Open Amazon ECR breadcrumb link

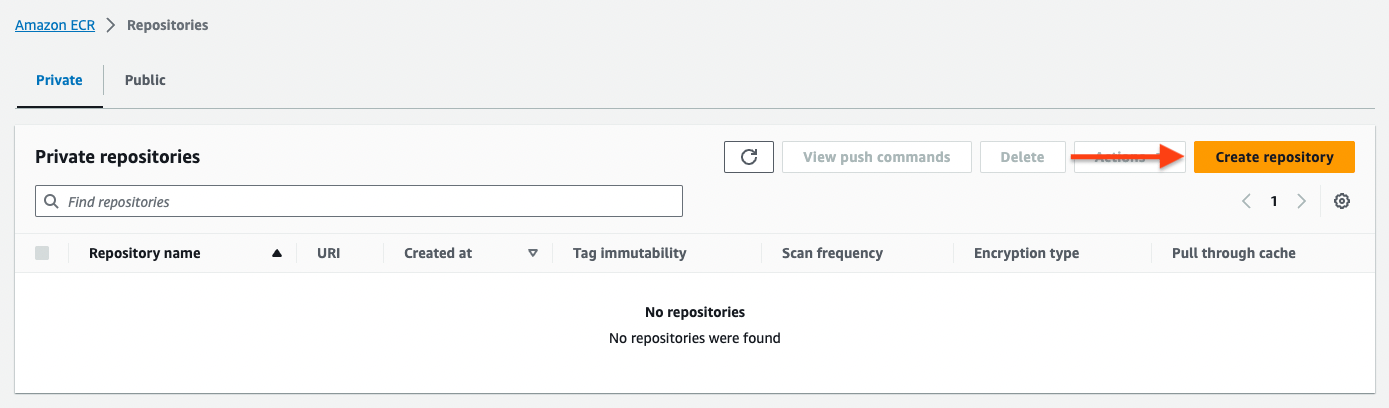[55, 25]
